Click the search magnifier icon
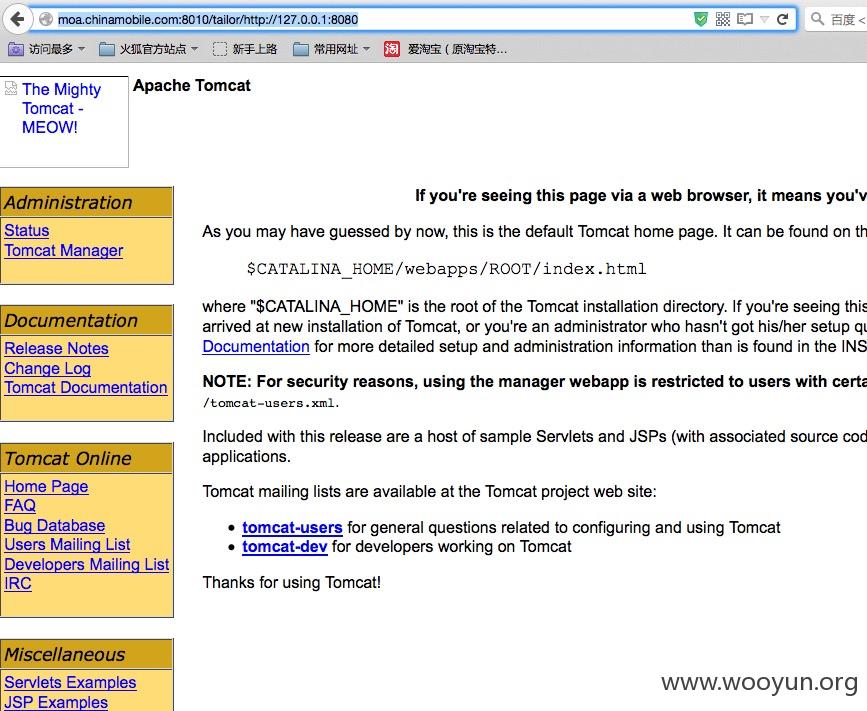The width and height of the screenshot is (867, 711). pos(817,19)
